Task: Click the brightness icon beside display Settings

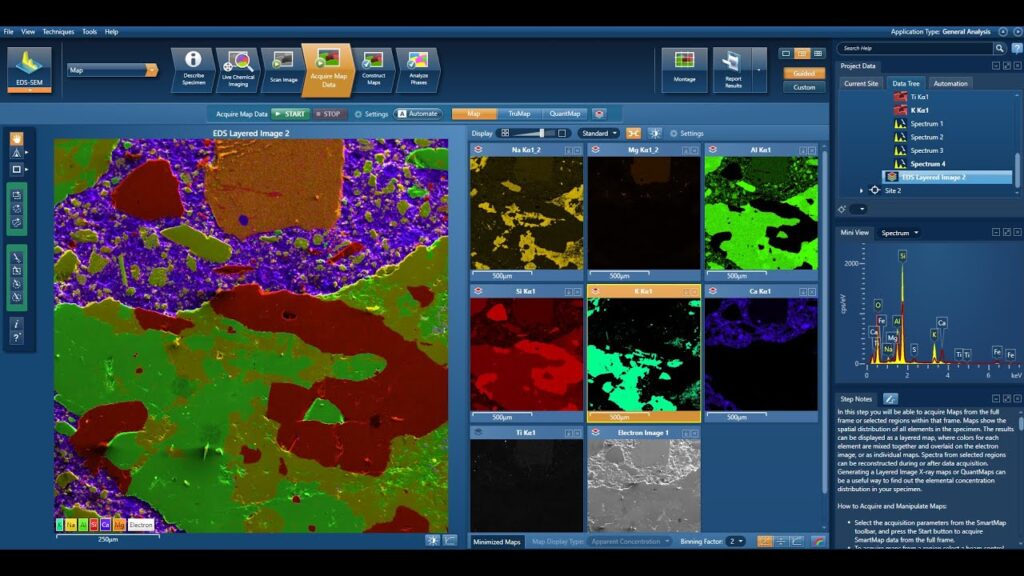Action: click(654, 133)
